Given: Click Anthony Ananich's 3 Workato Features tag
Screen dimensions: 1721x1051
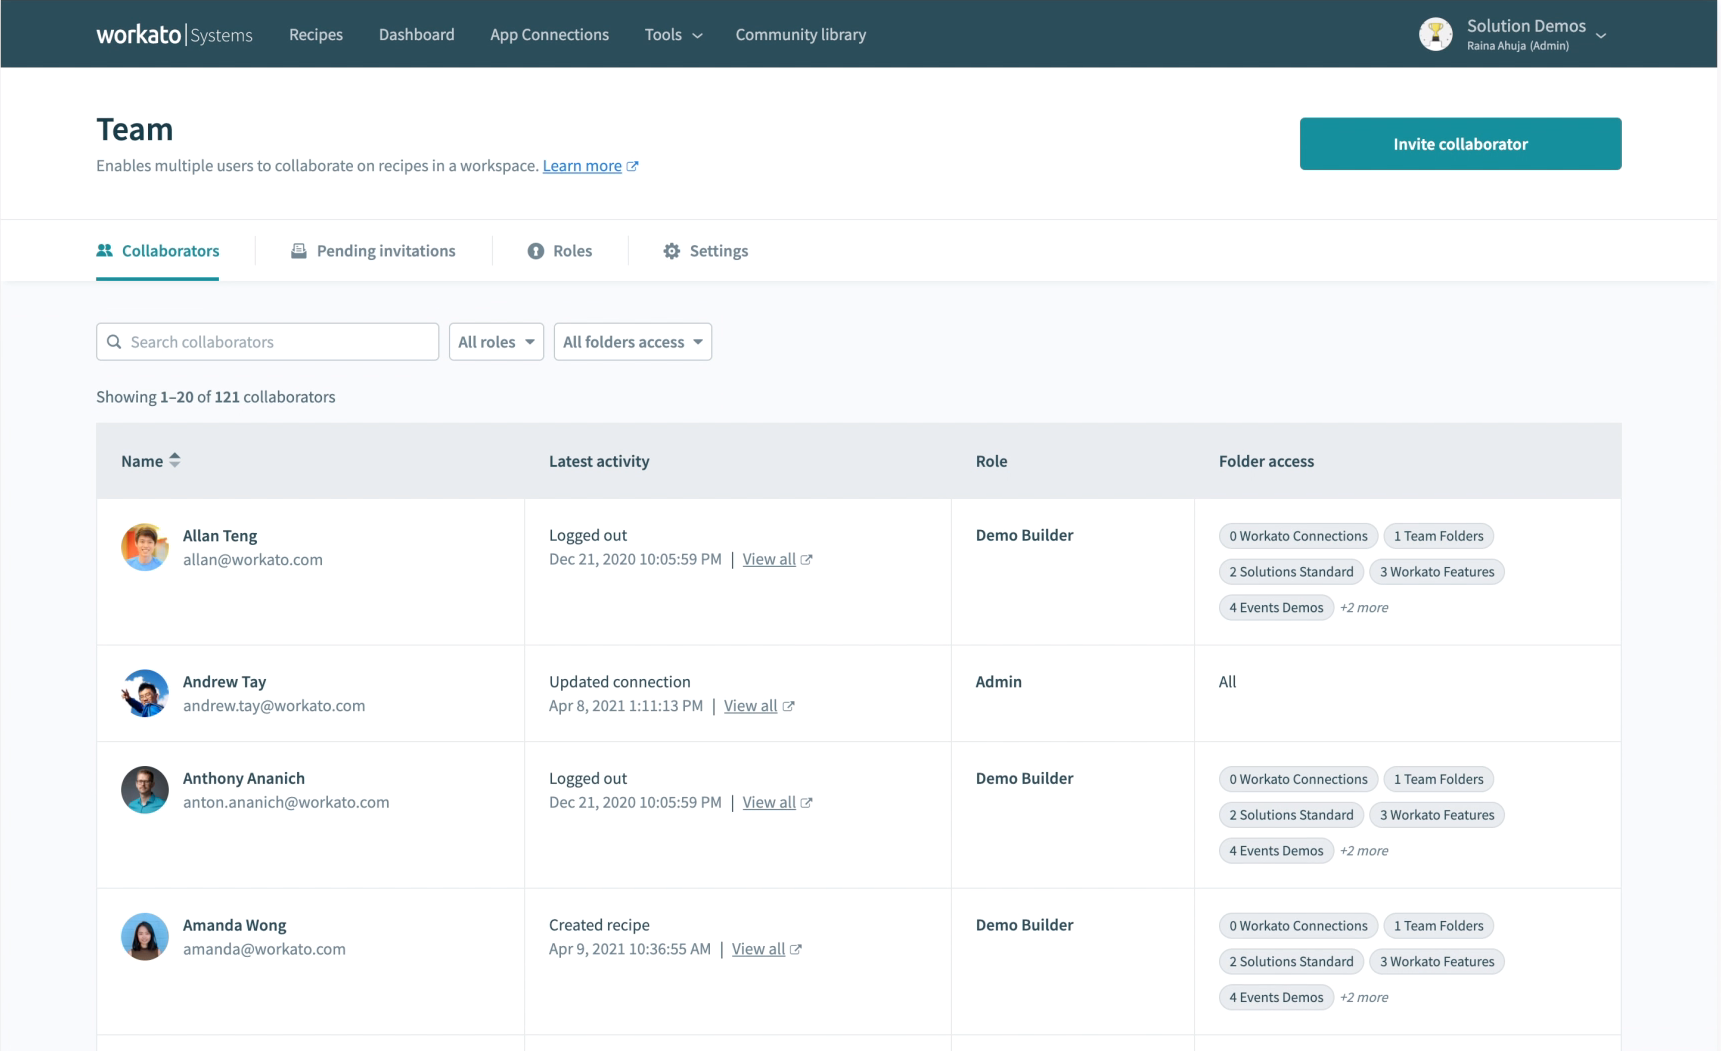Looking at the screenshot, I should pos(1437,815).
